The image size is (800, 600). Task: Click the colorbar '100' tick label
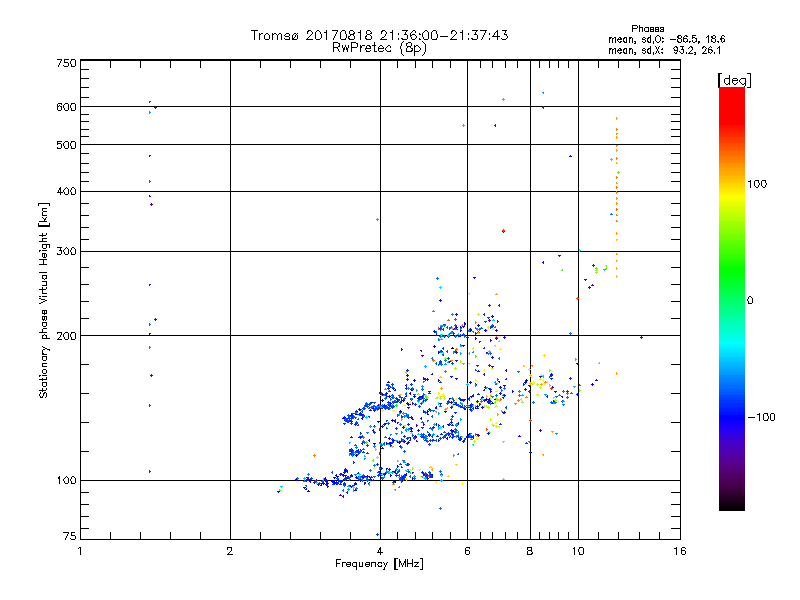pos(757,184)
